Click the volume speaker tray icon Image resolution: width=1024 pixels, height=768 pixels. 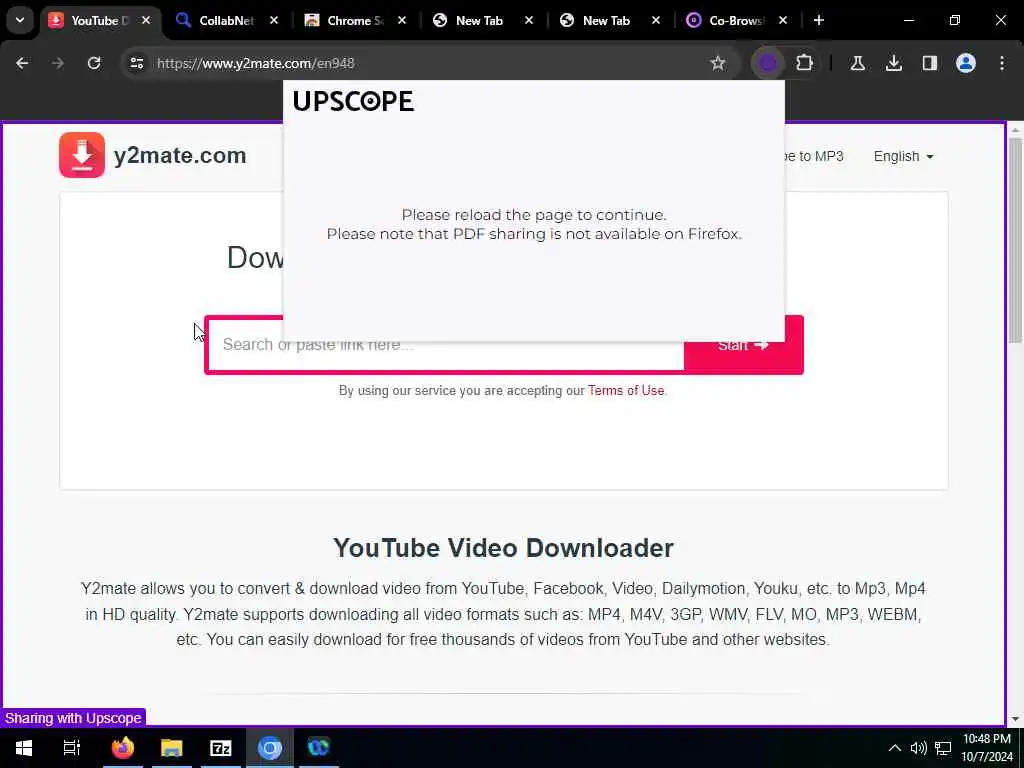point(918,748)
